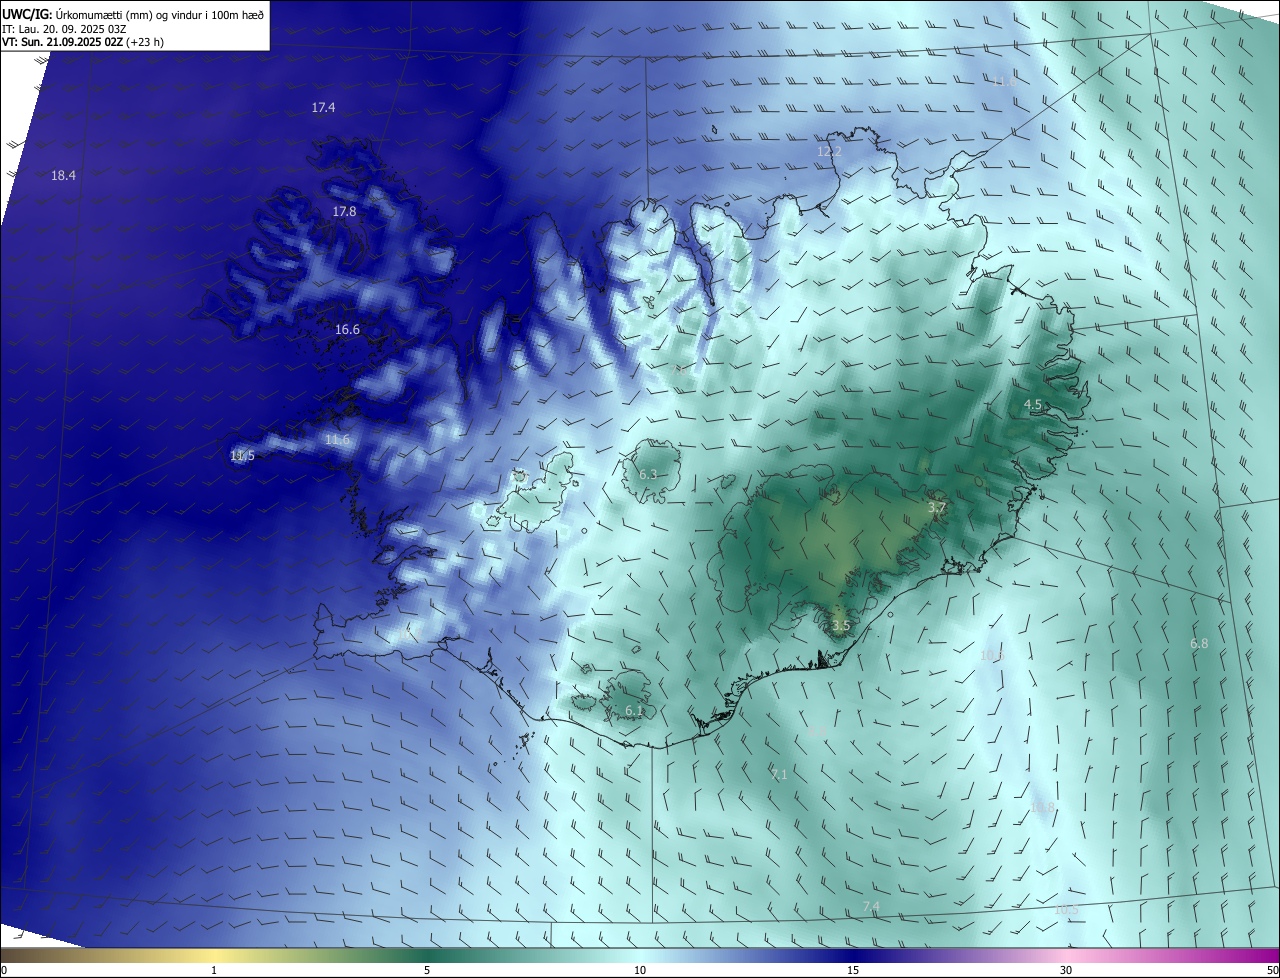Click the '15' tick on the color scale
Image resolution: width=1280 pixels, height=978 pixels.
coord(853,970)
